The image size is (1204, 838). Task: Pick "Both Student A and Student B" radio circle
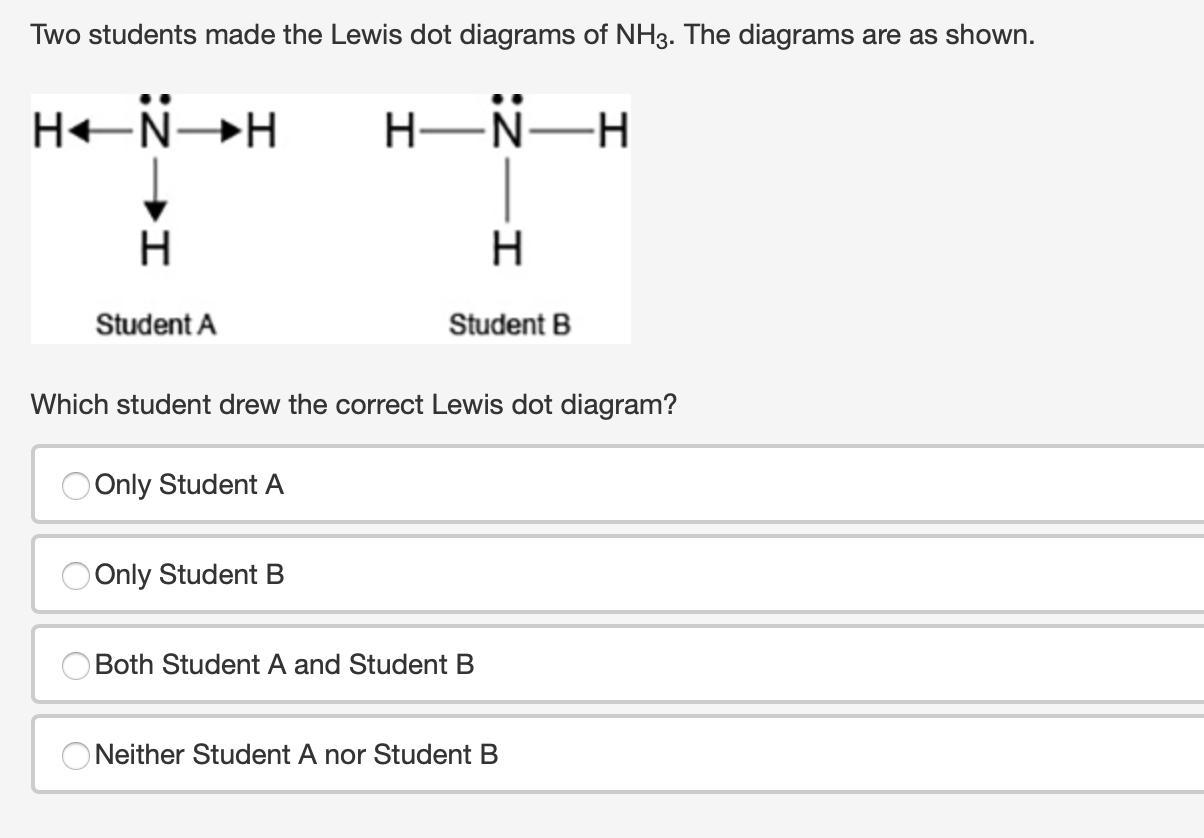[x=76, y=666]
